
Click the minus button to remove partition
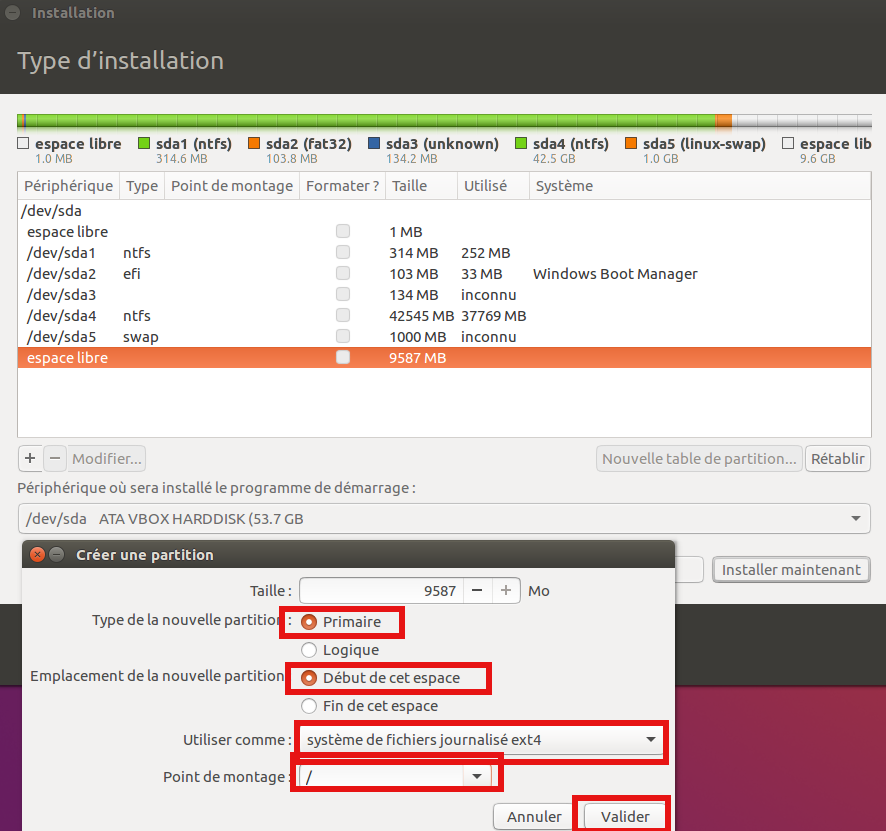(x=55, y=458)
